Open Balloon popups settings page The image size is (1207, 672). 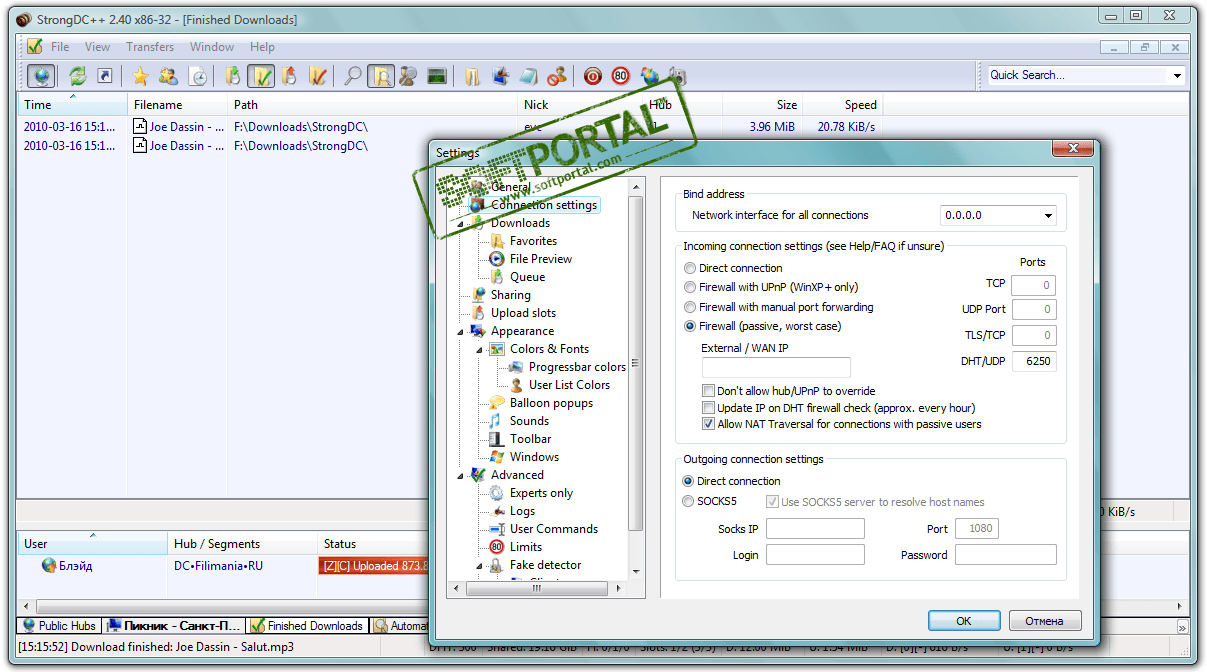[x=551, y=403]
